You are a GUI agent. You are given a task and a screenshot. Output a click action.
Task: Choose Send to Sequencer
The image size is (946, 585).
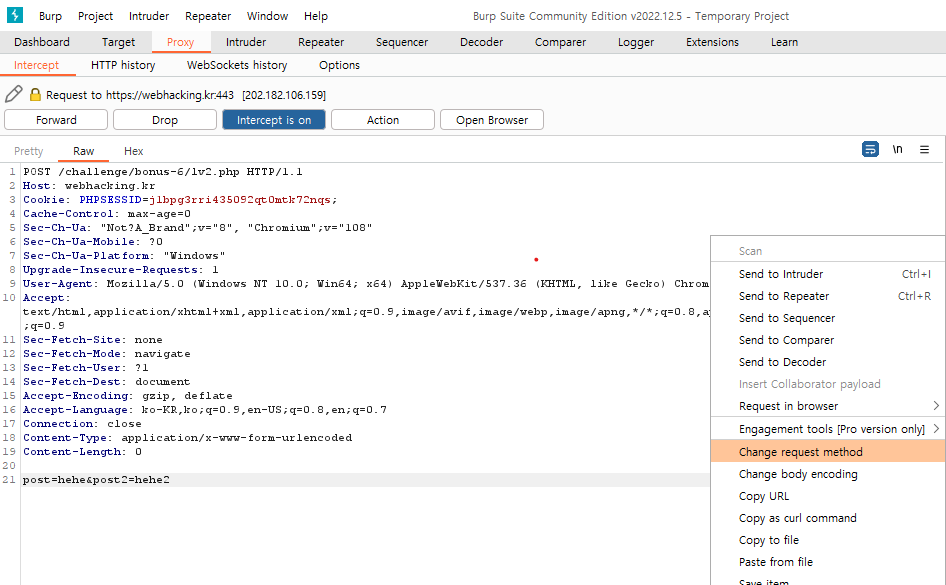click(828, 318)
